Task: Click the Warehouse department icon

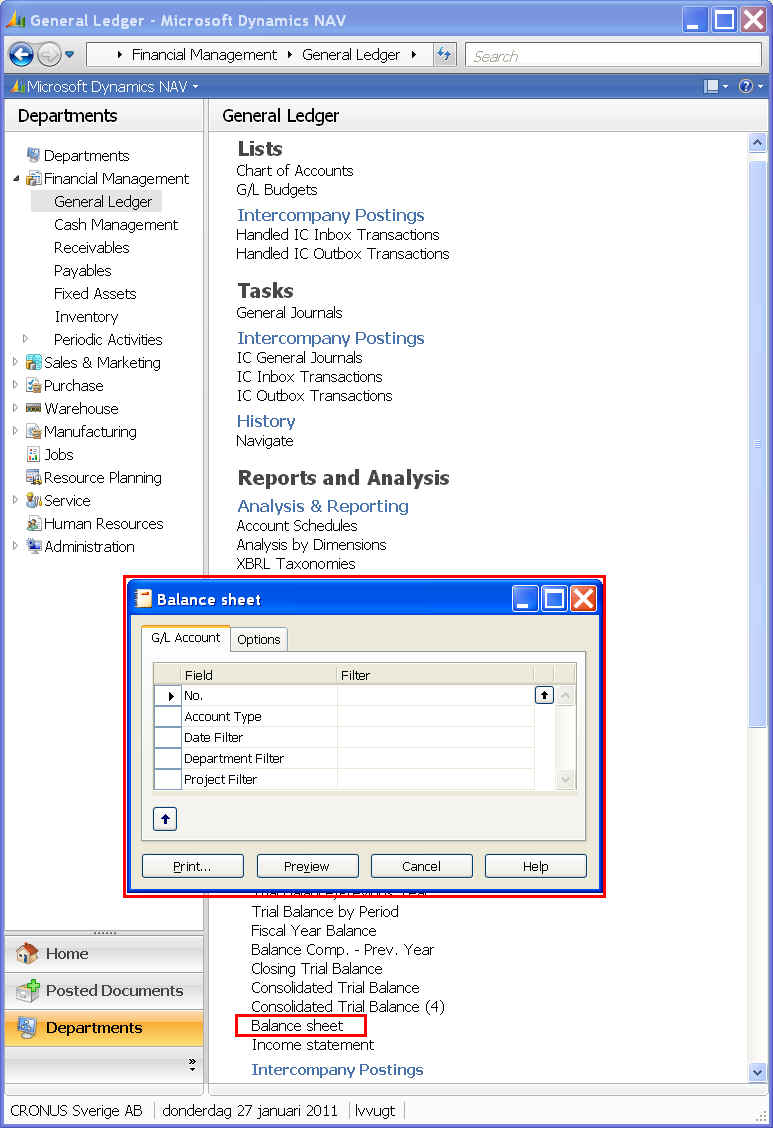Action: coord(34,408)
